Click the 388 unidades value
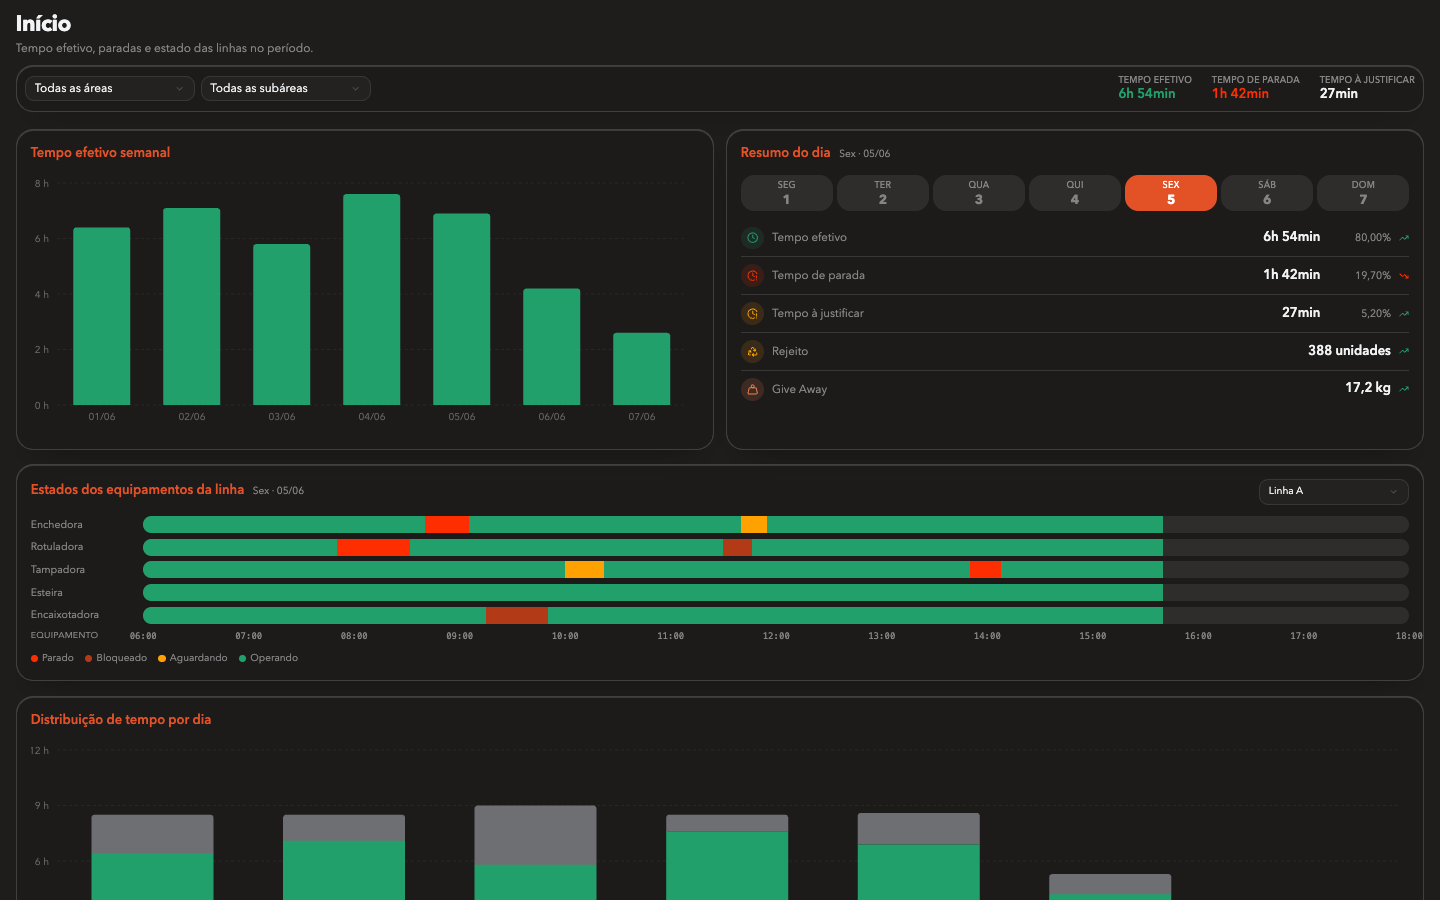1440x900 pixels. pos(1349,351)
